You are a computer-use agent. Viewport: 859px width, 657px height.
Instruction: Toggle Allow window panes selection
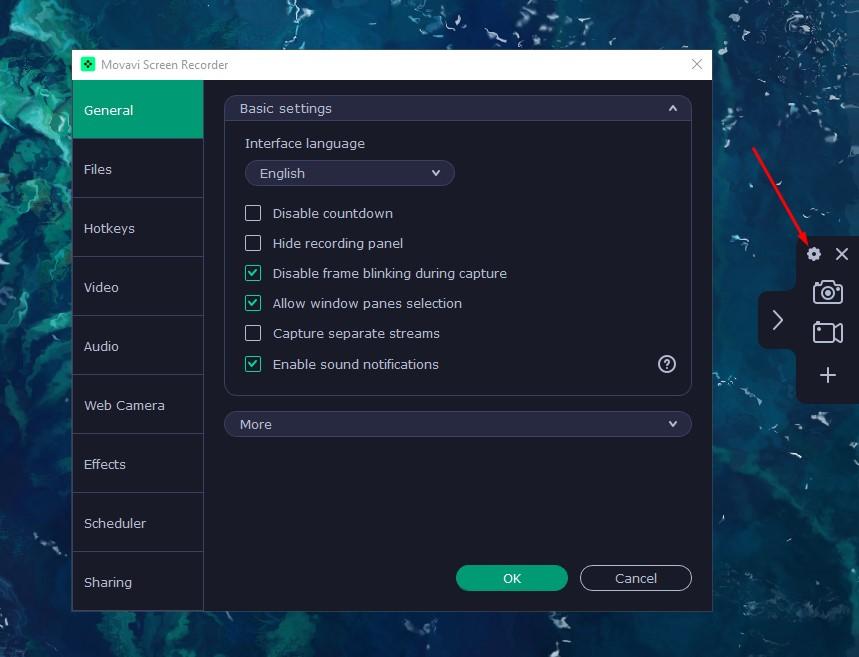[x=253, y=303]
